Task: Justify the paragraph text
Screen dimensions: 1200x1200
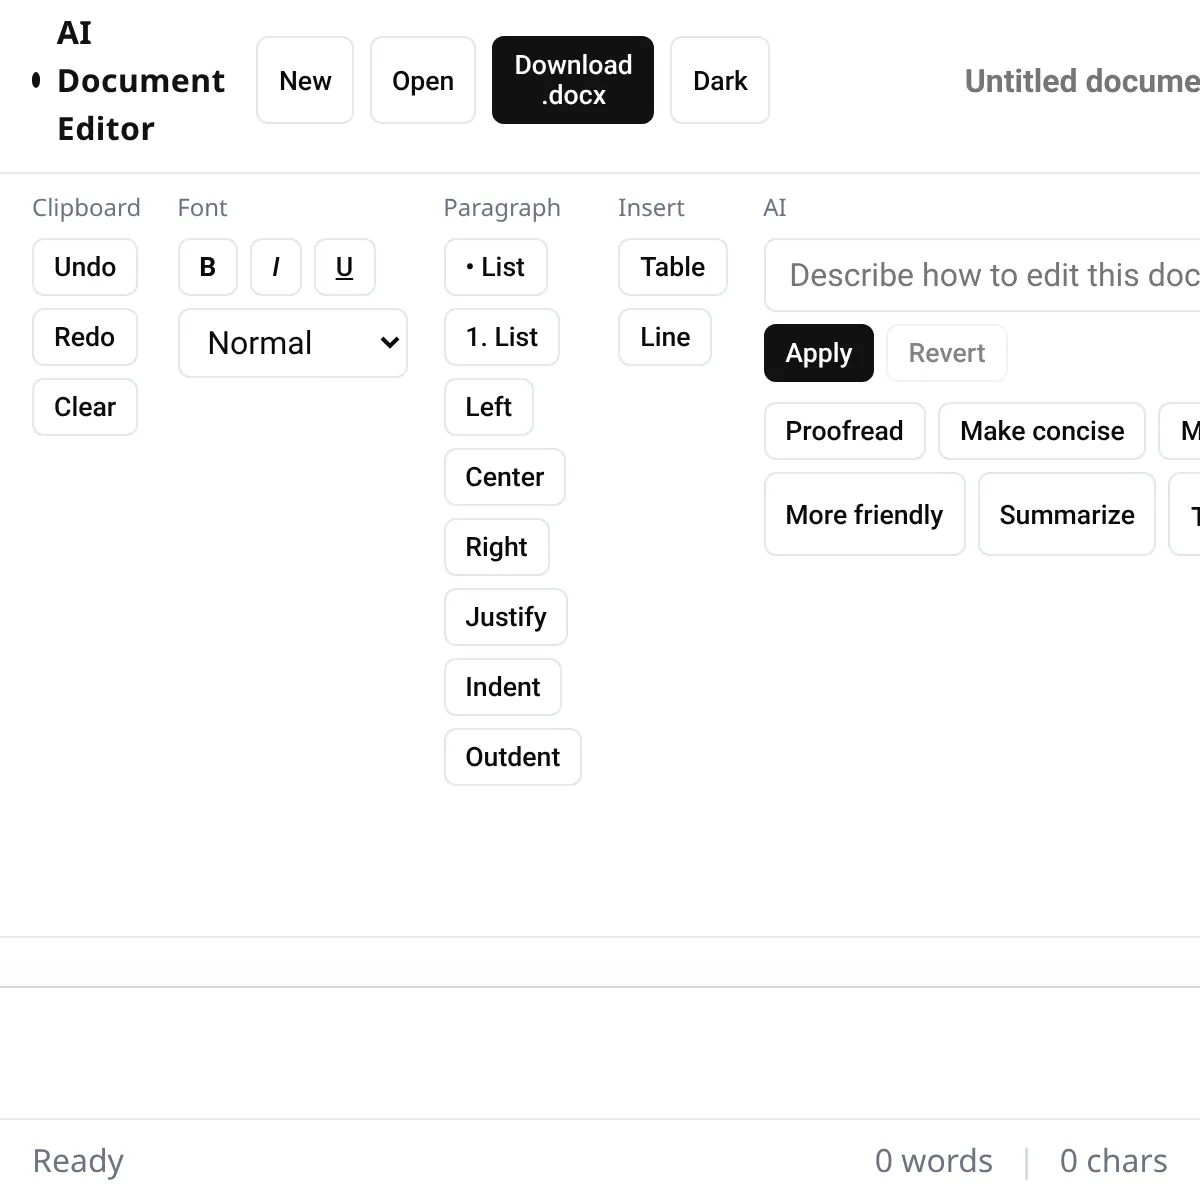Action: (506, 617)
